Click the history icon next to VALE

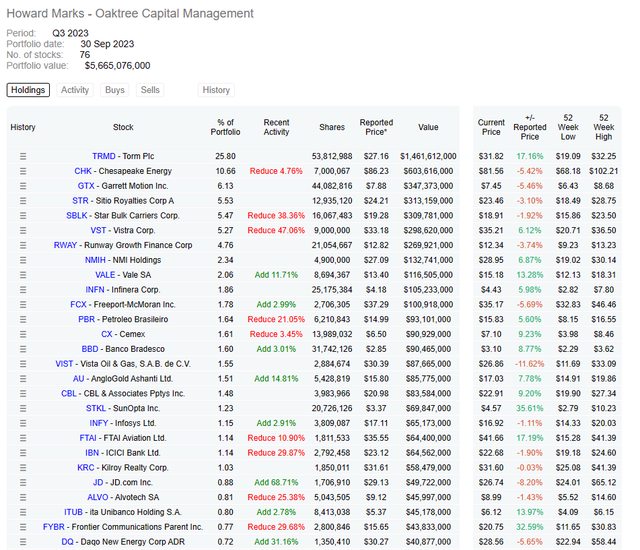click(x=23, y=273)
